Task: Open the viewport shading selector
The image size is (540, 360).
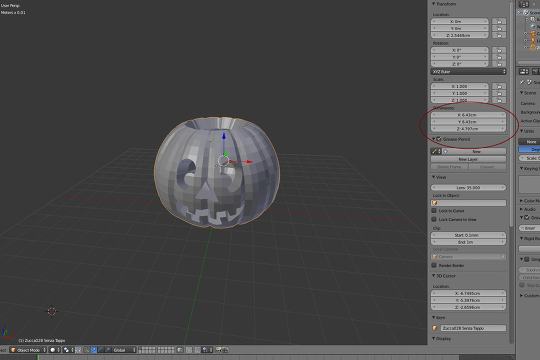Action: pos(54,350)
